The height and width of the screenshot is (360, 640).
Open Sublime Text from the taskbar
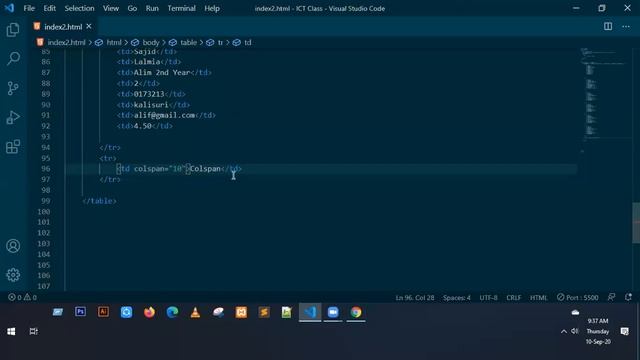click(264, 312)
